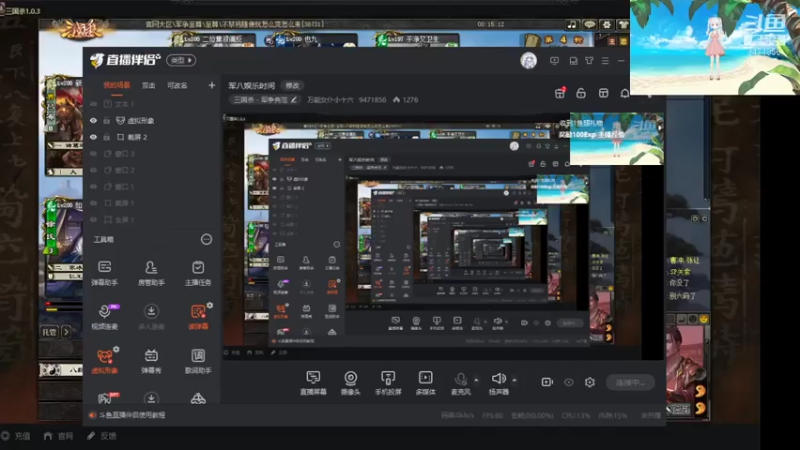Open the 歌词助手 lyrics assistant tool
The image size is (800, 450).
pos(198,361)
